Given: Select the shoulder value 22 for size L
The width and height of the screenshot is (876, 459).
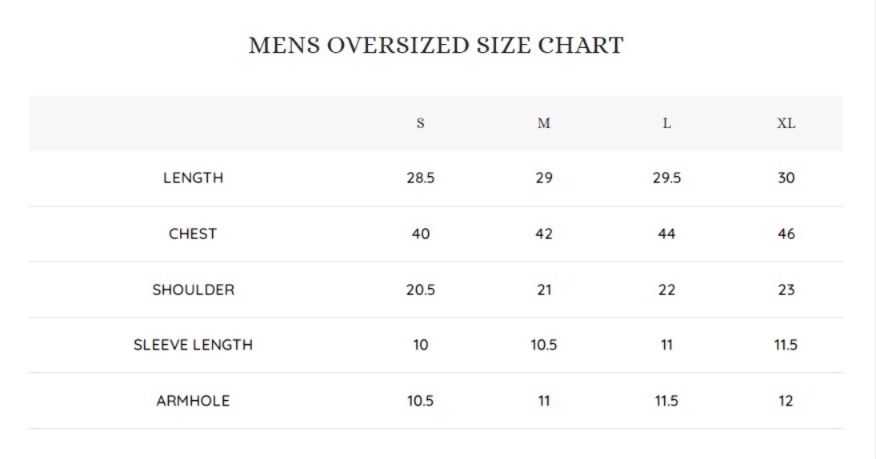Looking at the screenshot, I should (x=667, y=290).
